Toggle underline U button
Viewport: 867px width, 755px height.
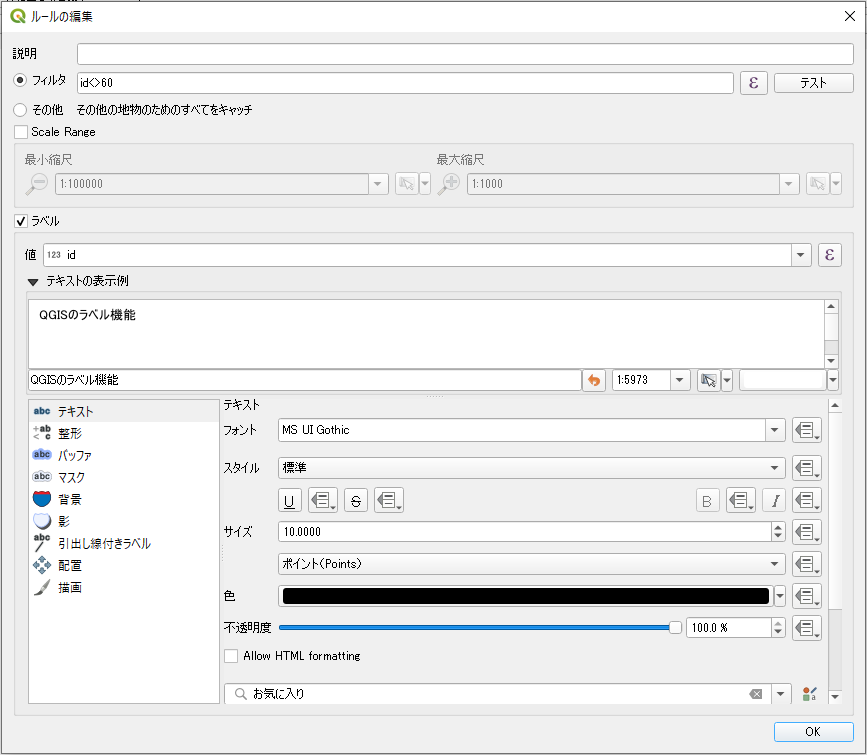[289, 501]
